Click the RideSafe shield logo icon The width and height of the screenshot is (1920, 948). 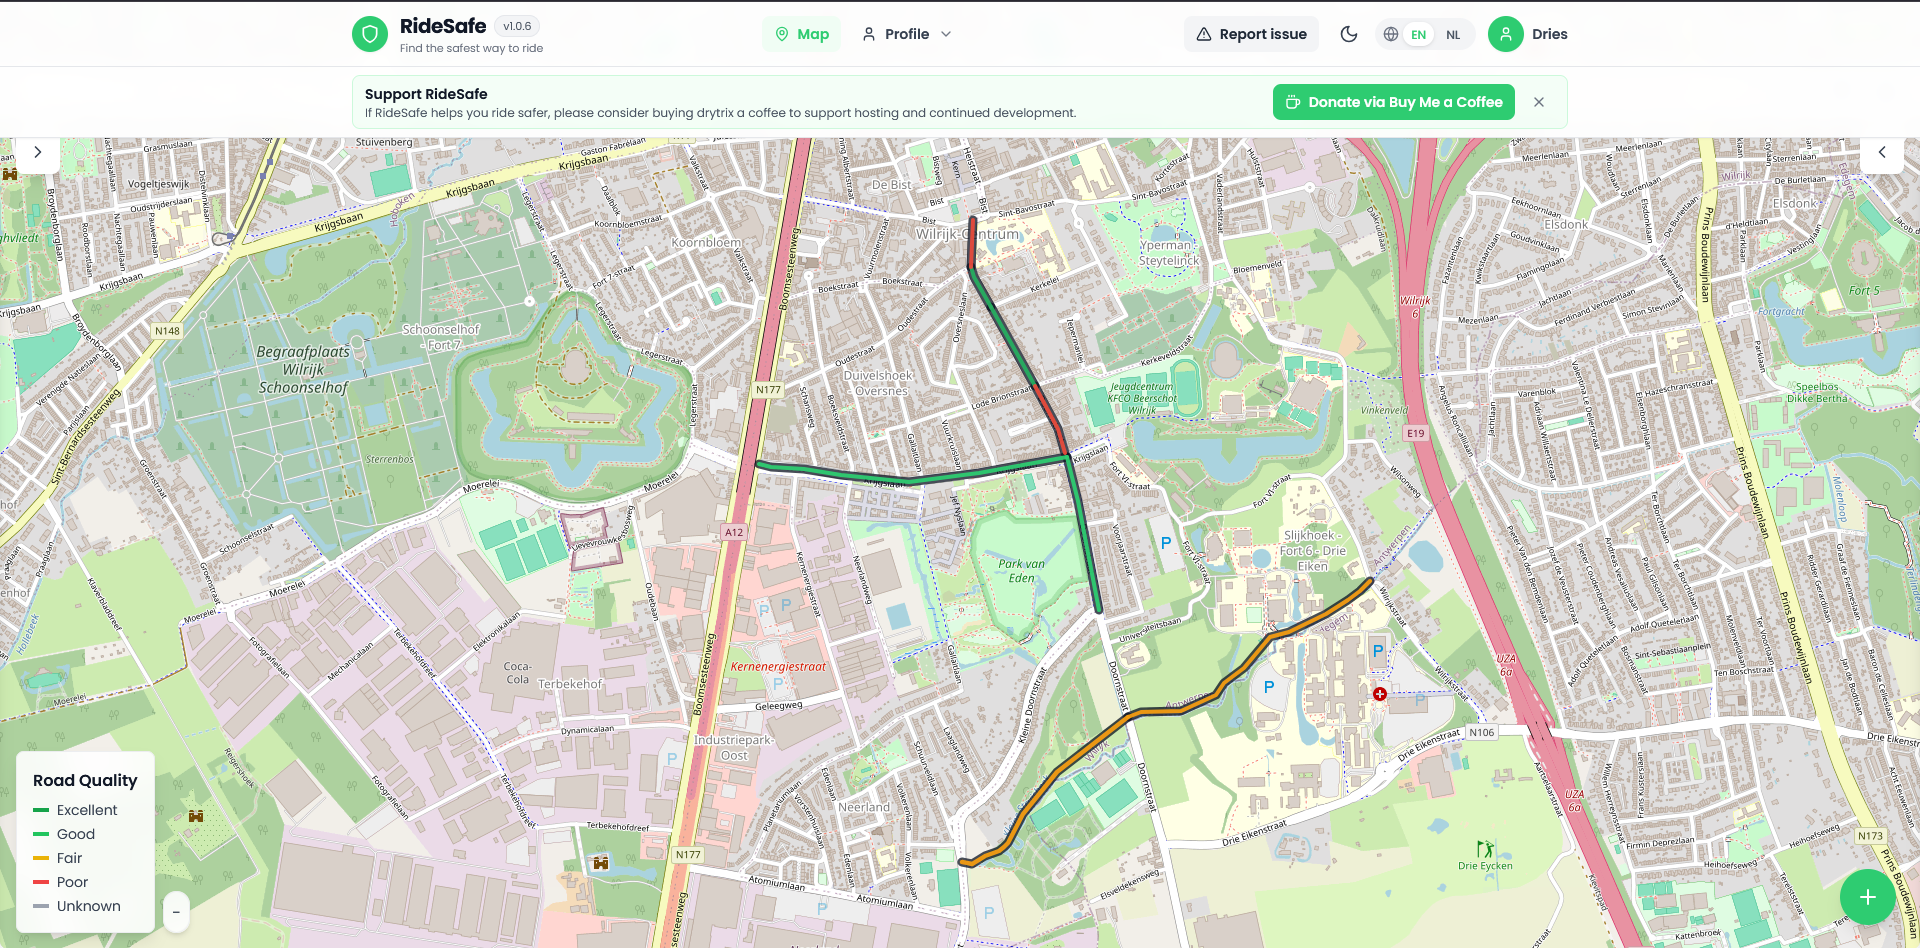(369, 33)
